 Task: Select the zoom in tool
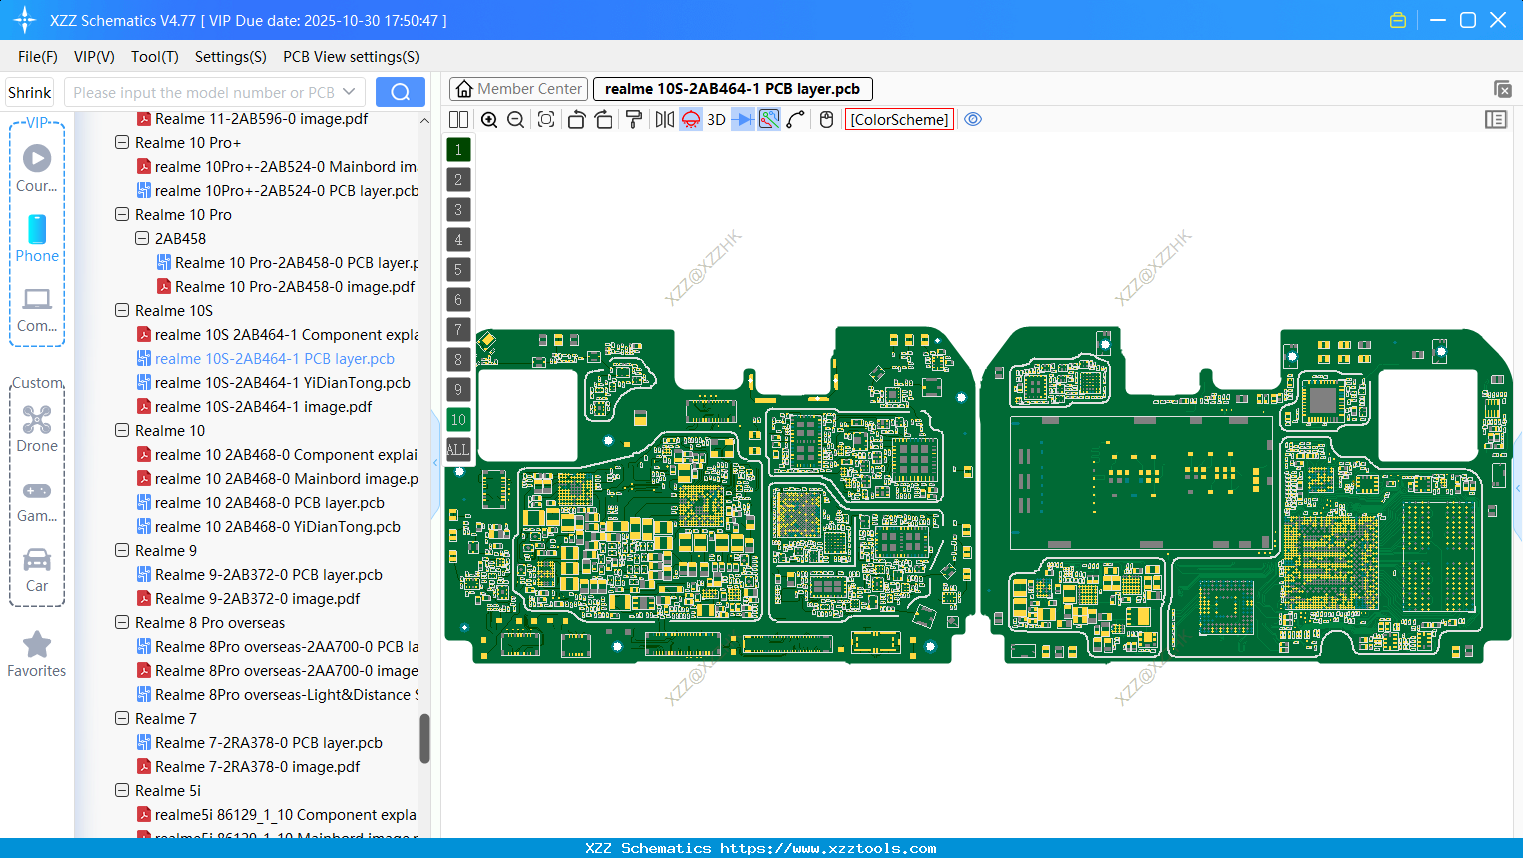(x=489, y=119)
